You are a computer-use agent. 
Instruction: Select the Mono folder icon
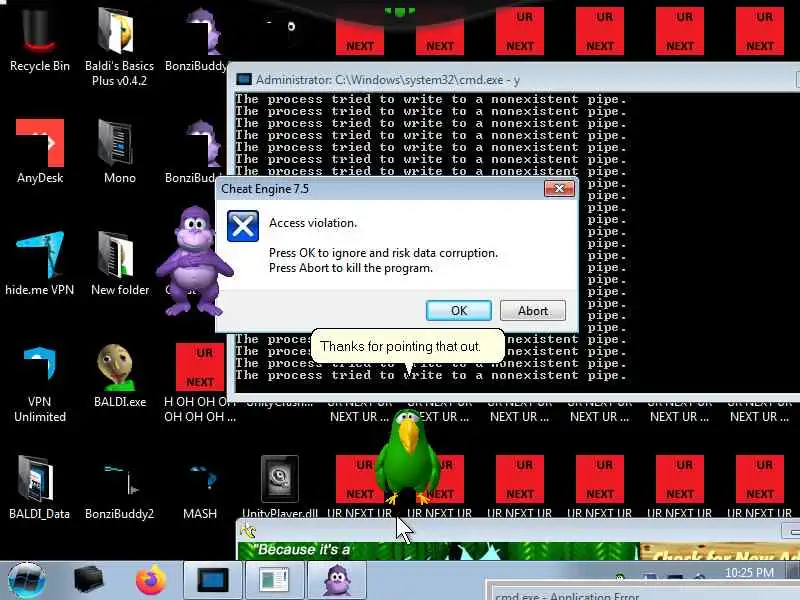point(119,152)
